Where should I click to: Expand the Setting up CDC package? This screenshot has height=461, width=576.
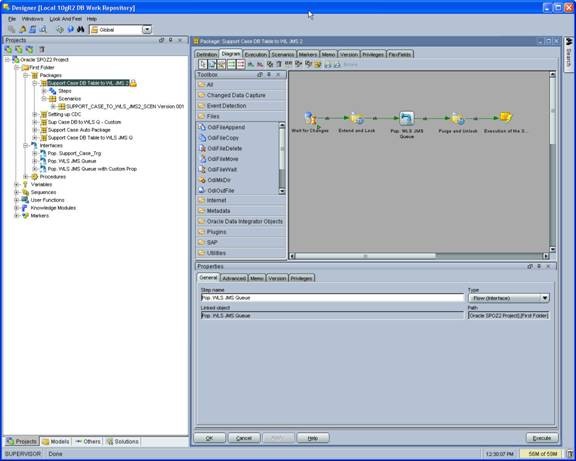tap(35, 114)
